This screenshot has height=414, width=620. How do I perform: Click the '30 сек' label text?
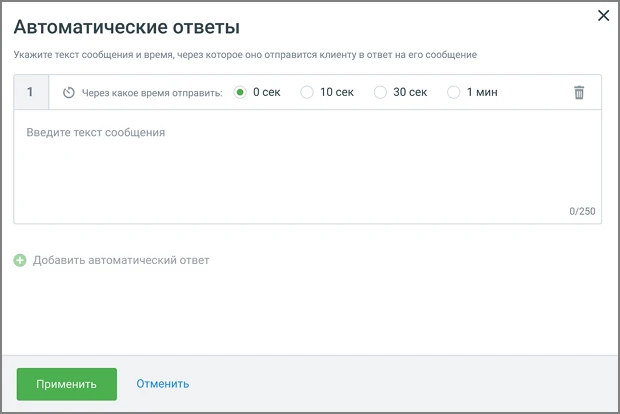[x=410, y=92]
